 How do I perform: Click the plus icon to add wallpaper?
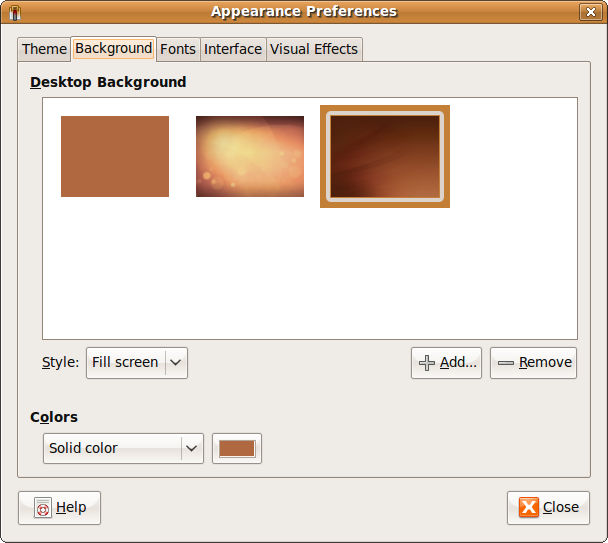pyautogui.click(x=427, y=363)
